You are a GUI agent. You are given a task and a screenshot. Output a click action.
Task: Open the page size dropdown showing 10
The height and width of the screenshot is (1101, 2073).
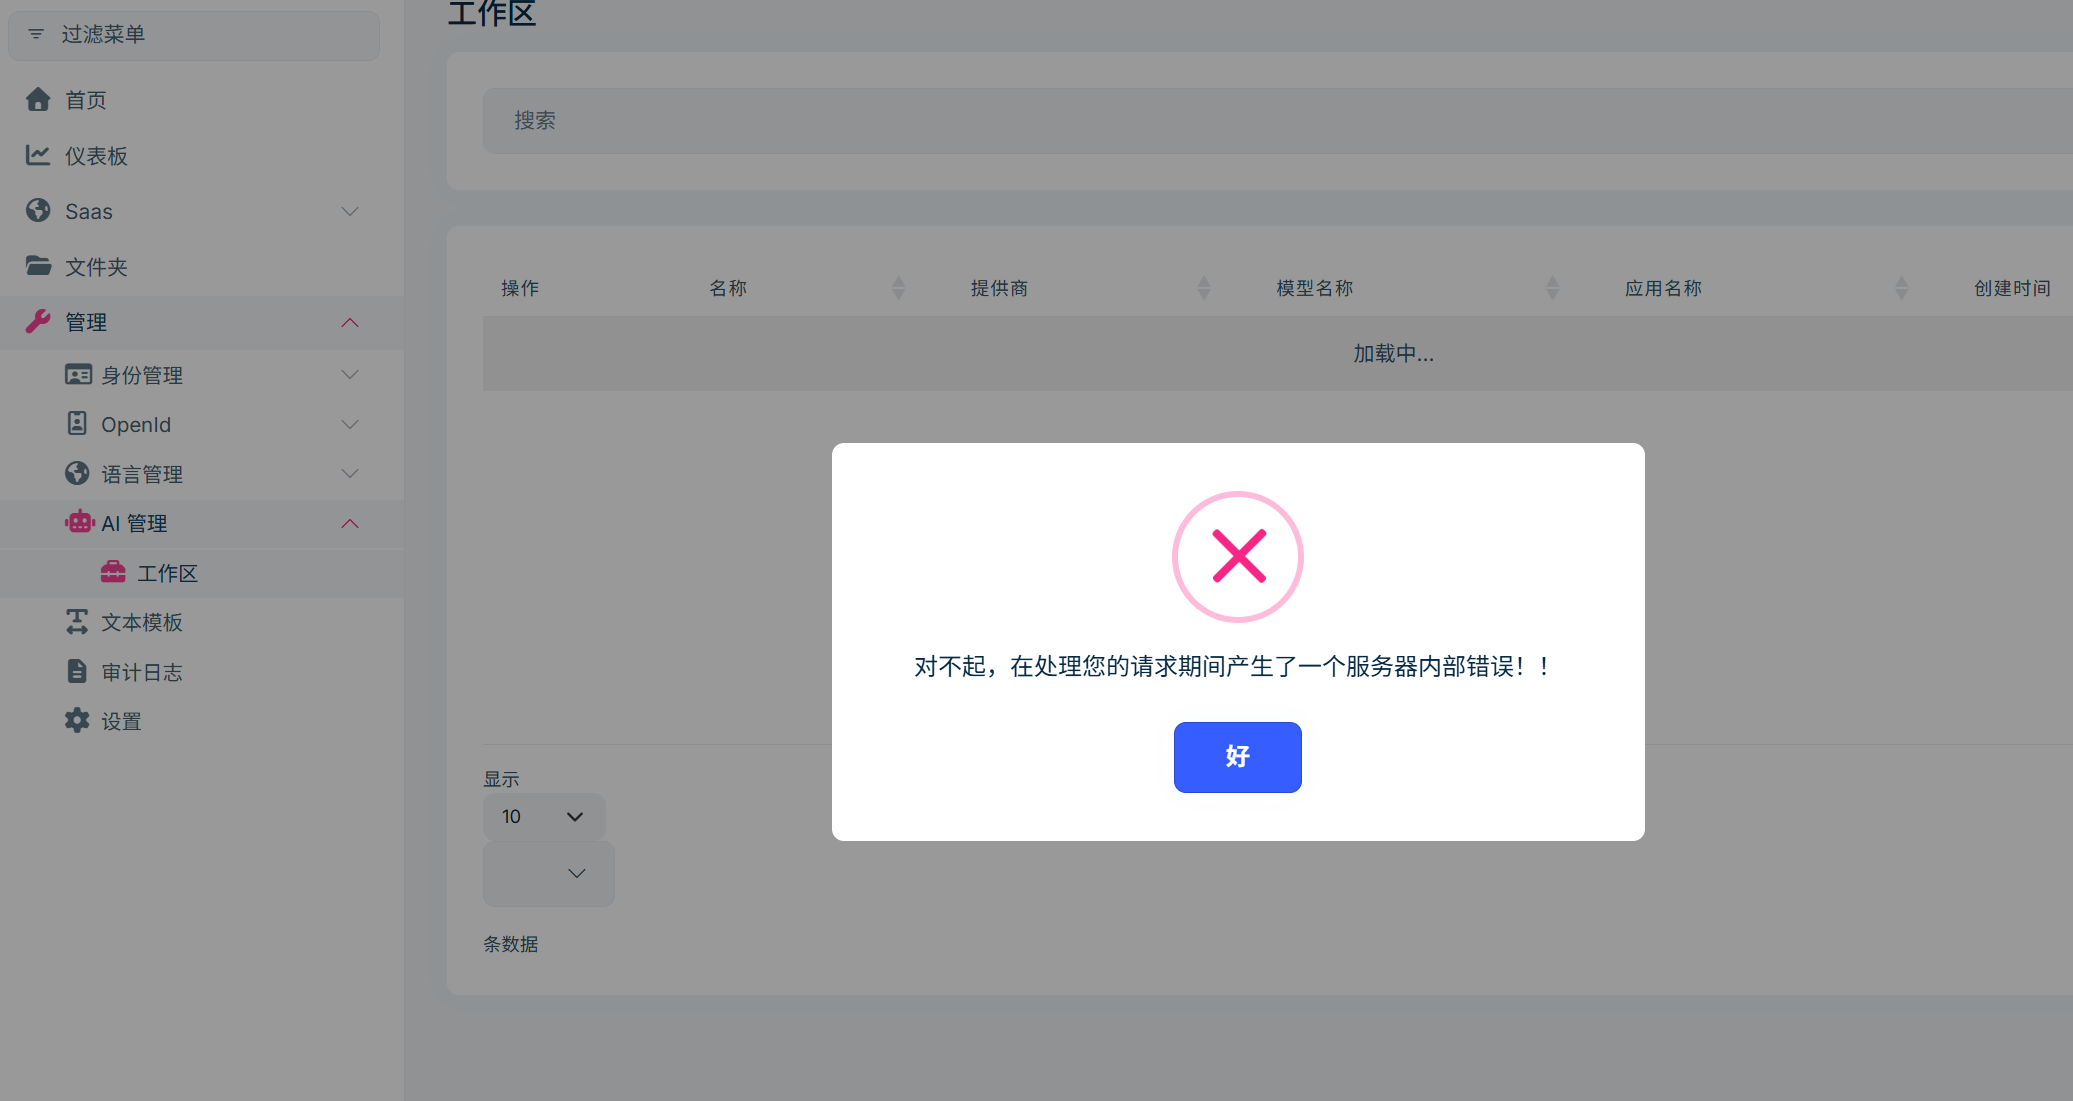(x=544, y=816)
